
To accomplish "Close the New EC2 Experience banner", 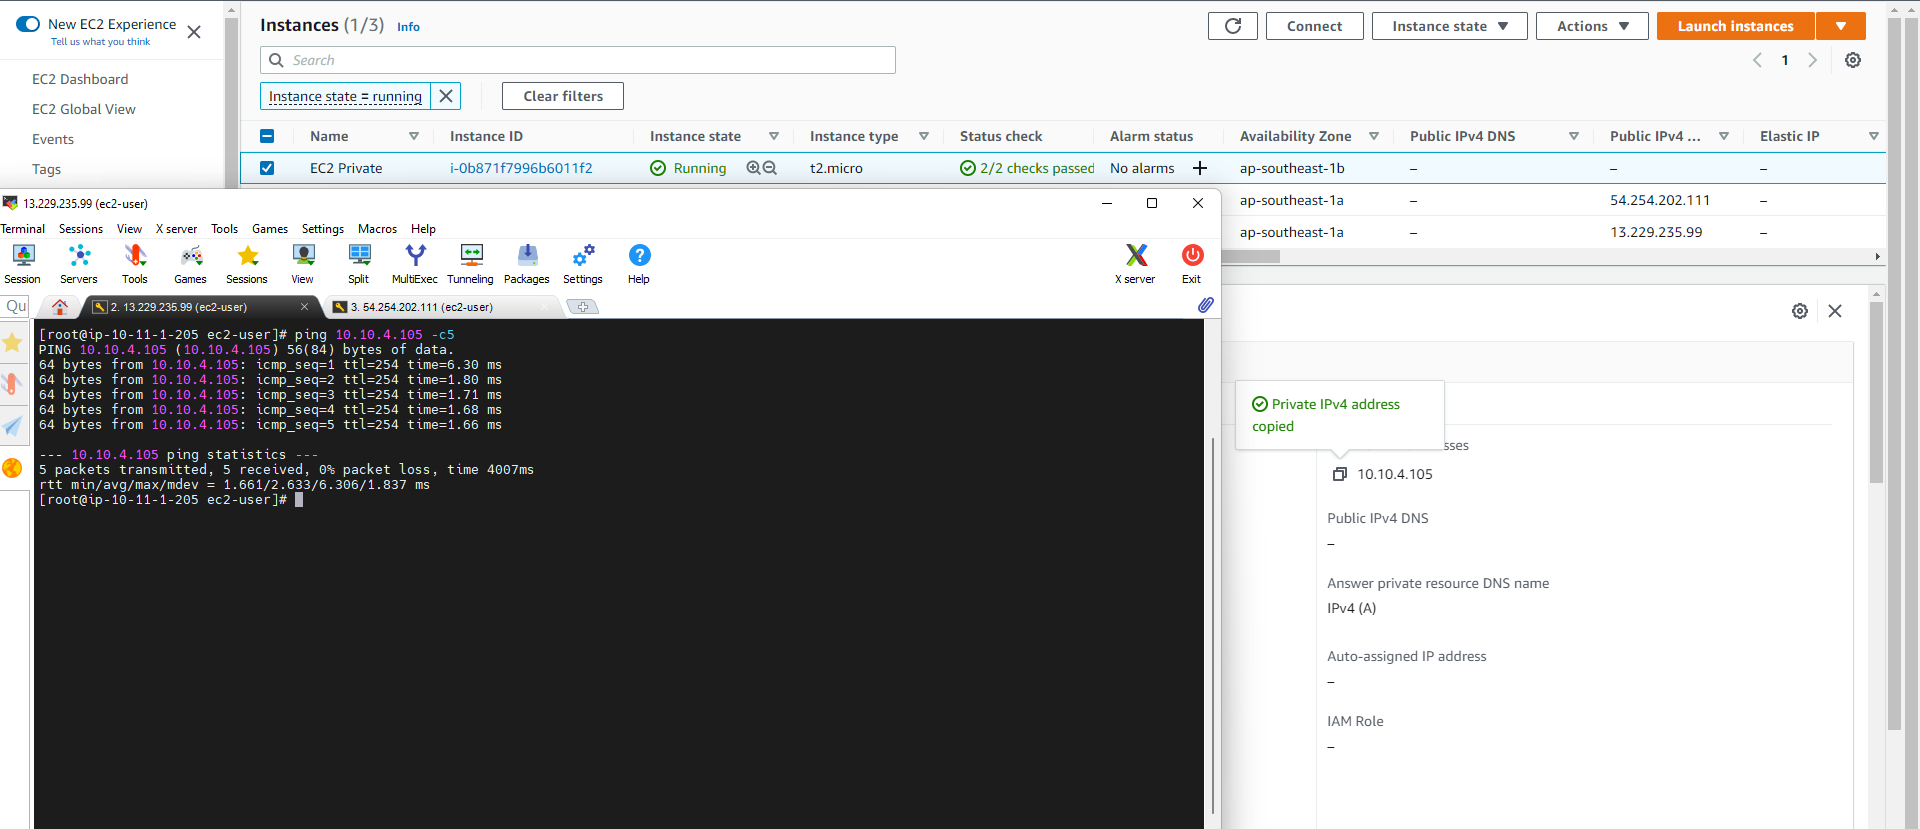I will 194,32.
